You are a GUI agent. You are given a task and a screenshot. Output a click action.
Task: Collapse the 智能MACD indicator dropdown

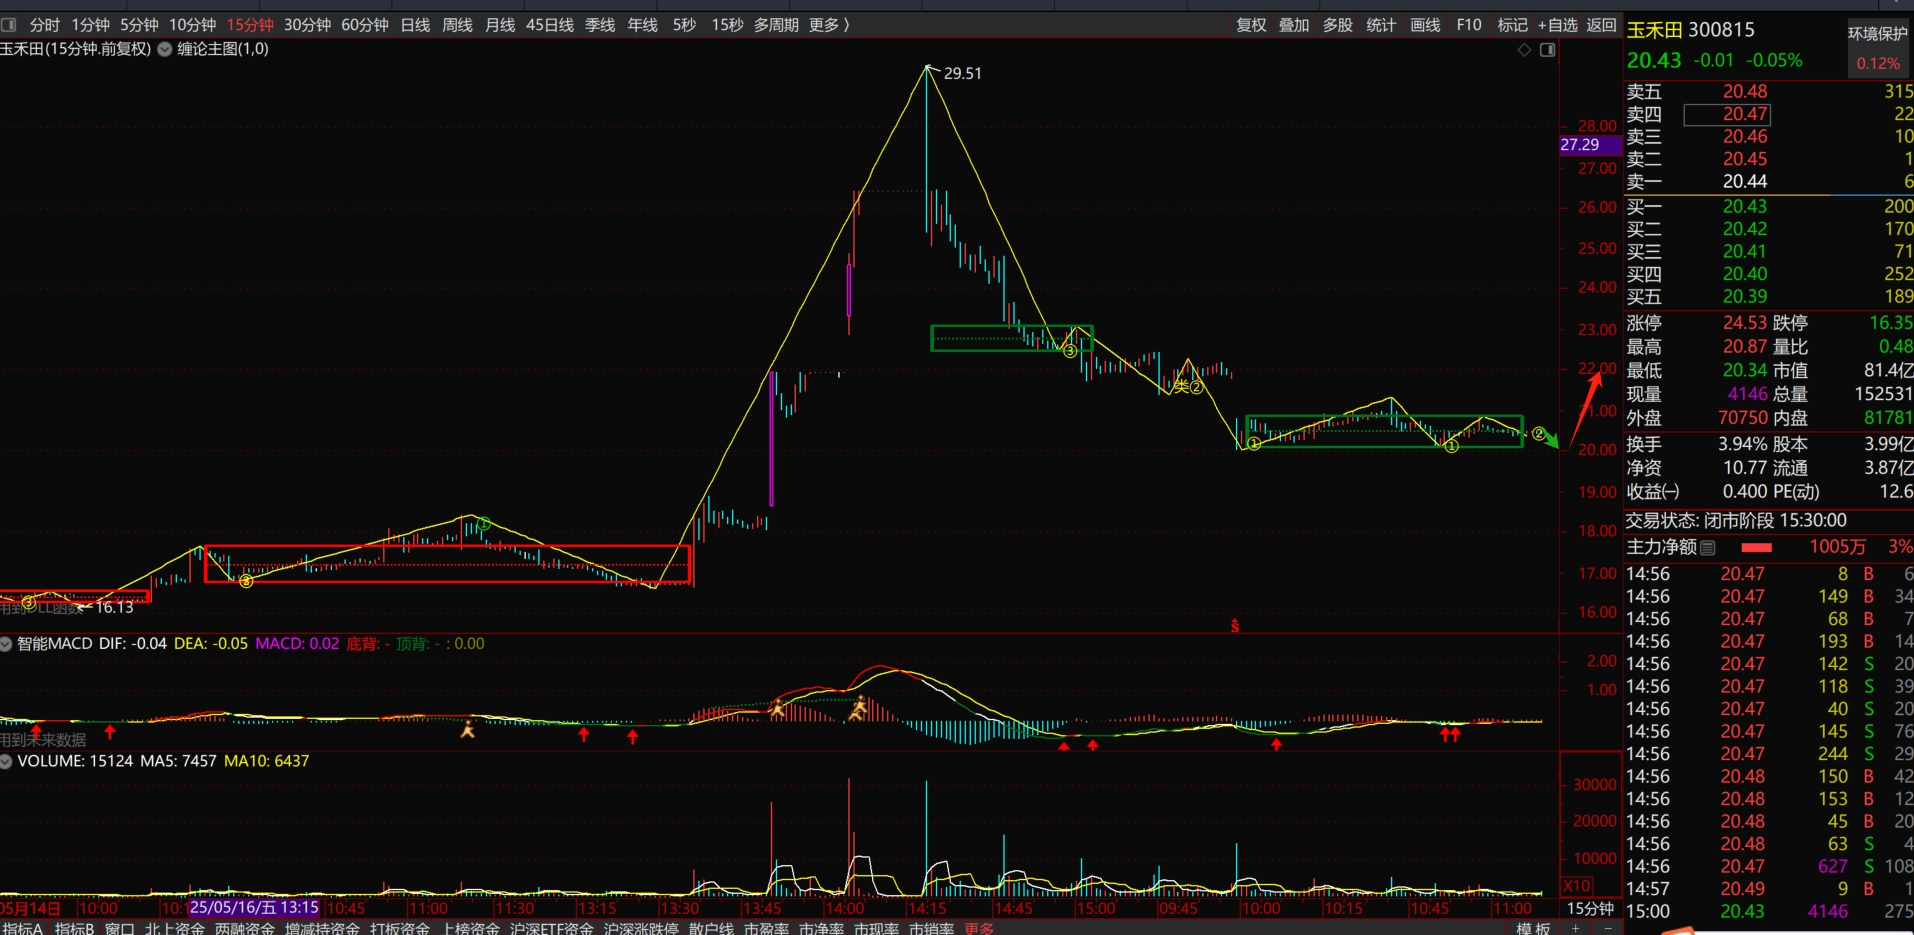tap(7, 644)
